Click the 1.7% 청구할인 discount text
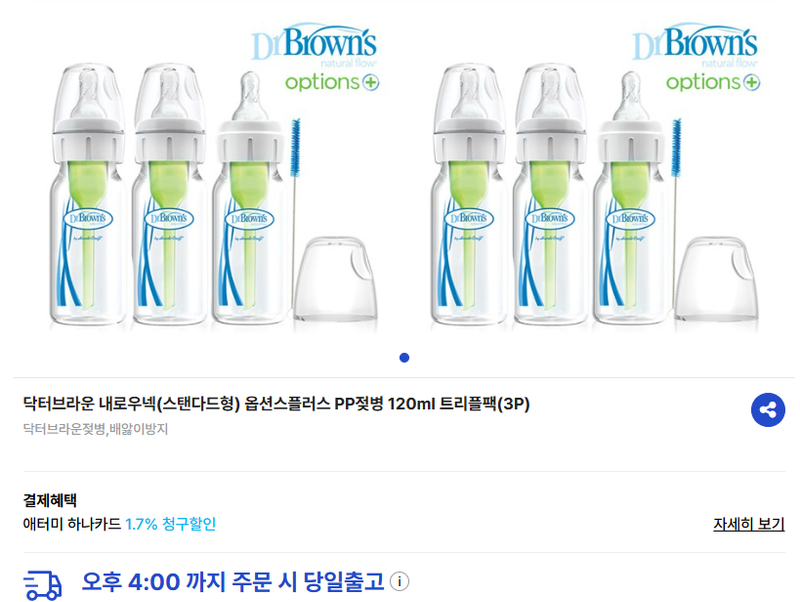This screenshot has width=800, height=602. coord(170,524)
